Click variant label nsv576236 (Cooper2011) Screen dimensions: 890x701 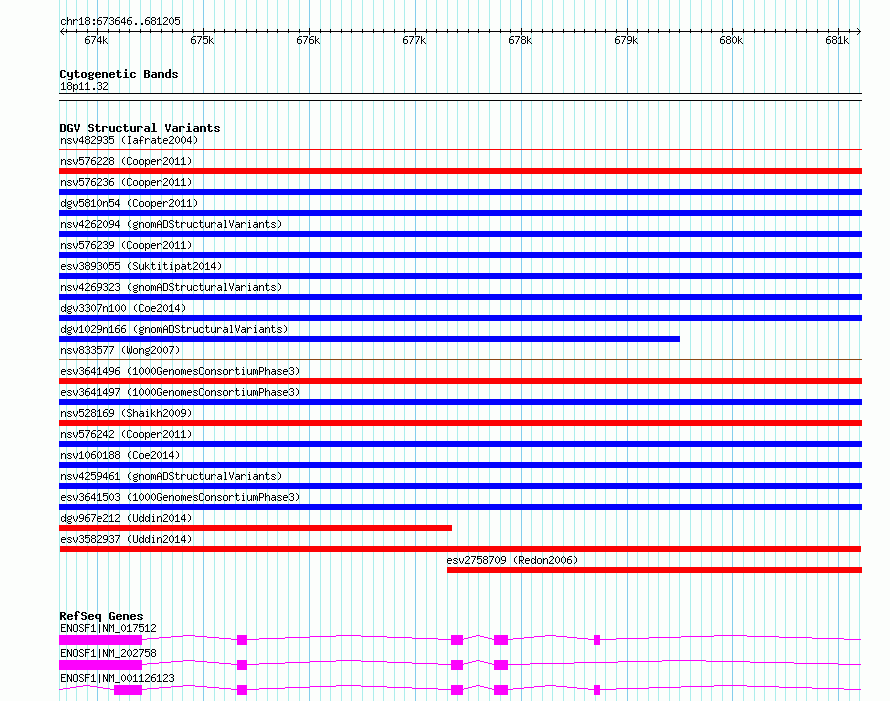point(126,182)
